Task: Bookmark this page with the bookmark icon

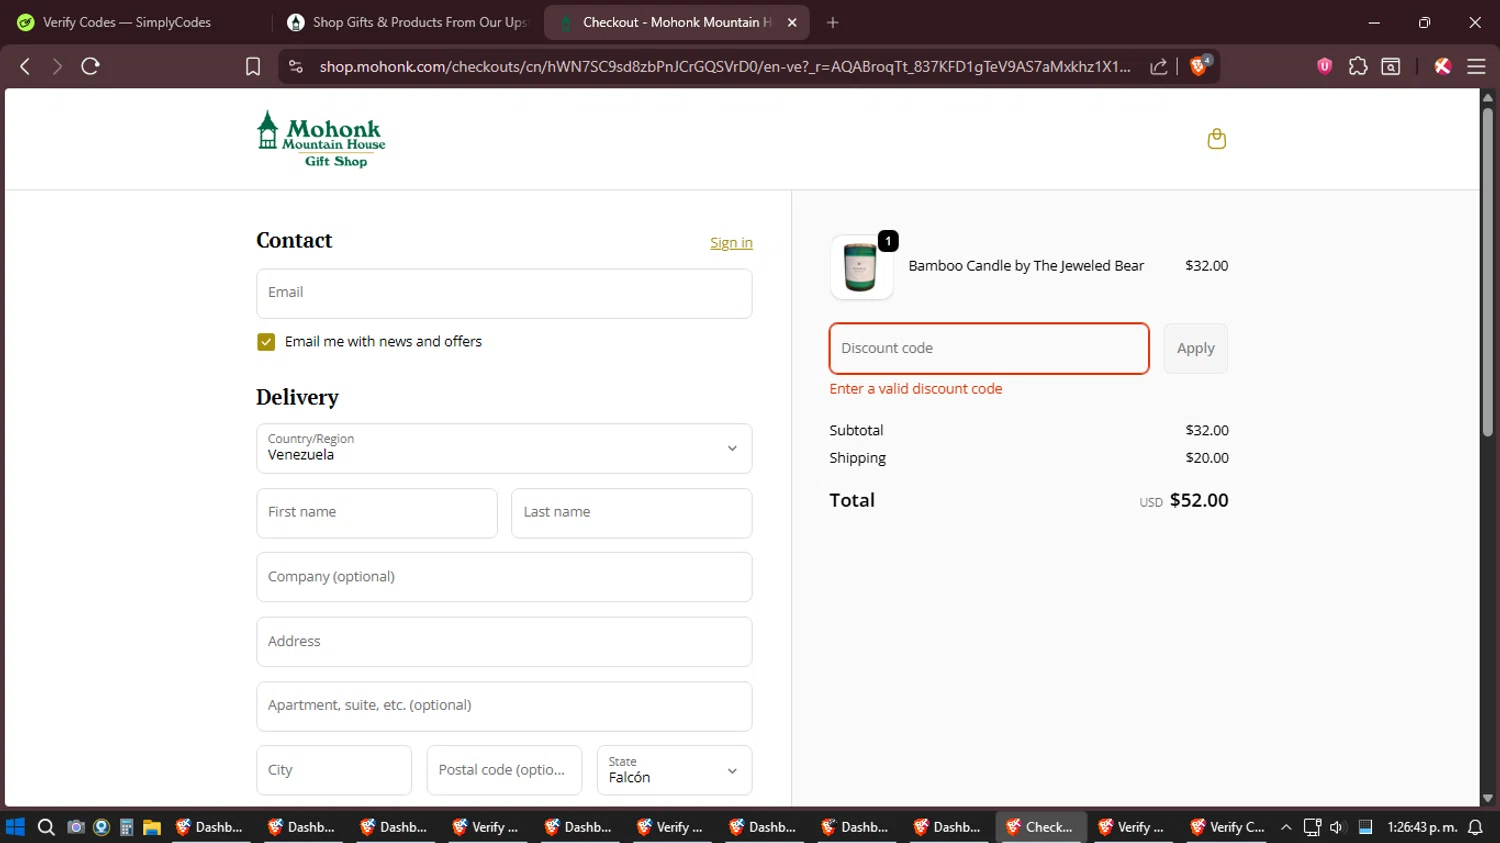Action: (253, 66)
